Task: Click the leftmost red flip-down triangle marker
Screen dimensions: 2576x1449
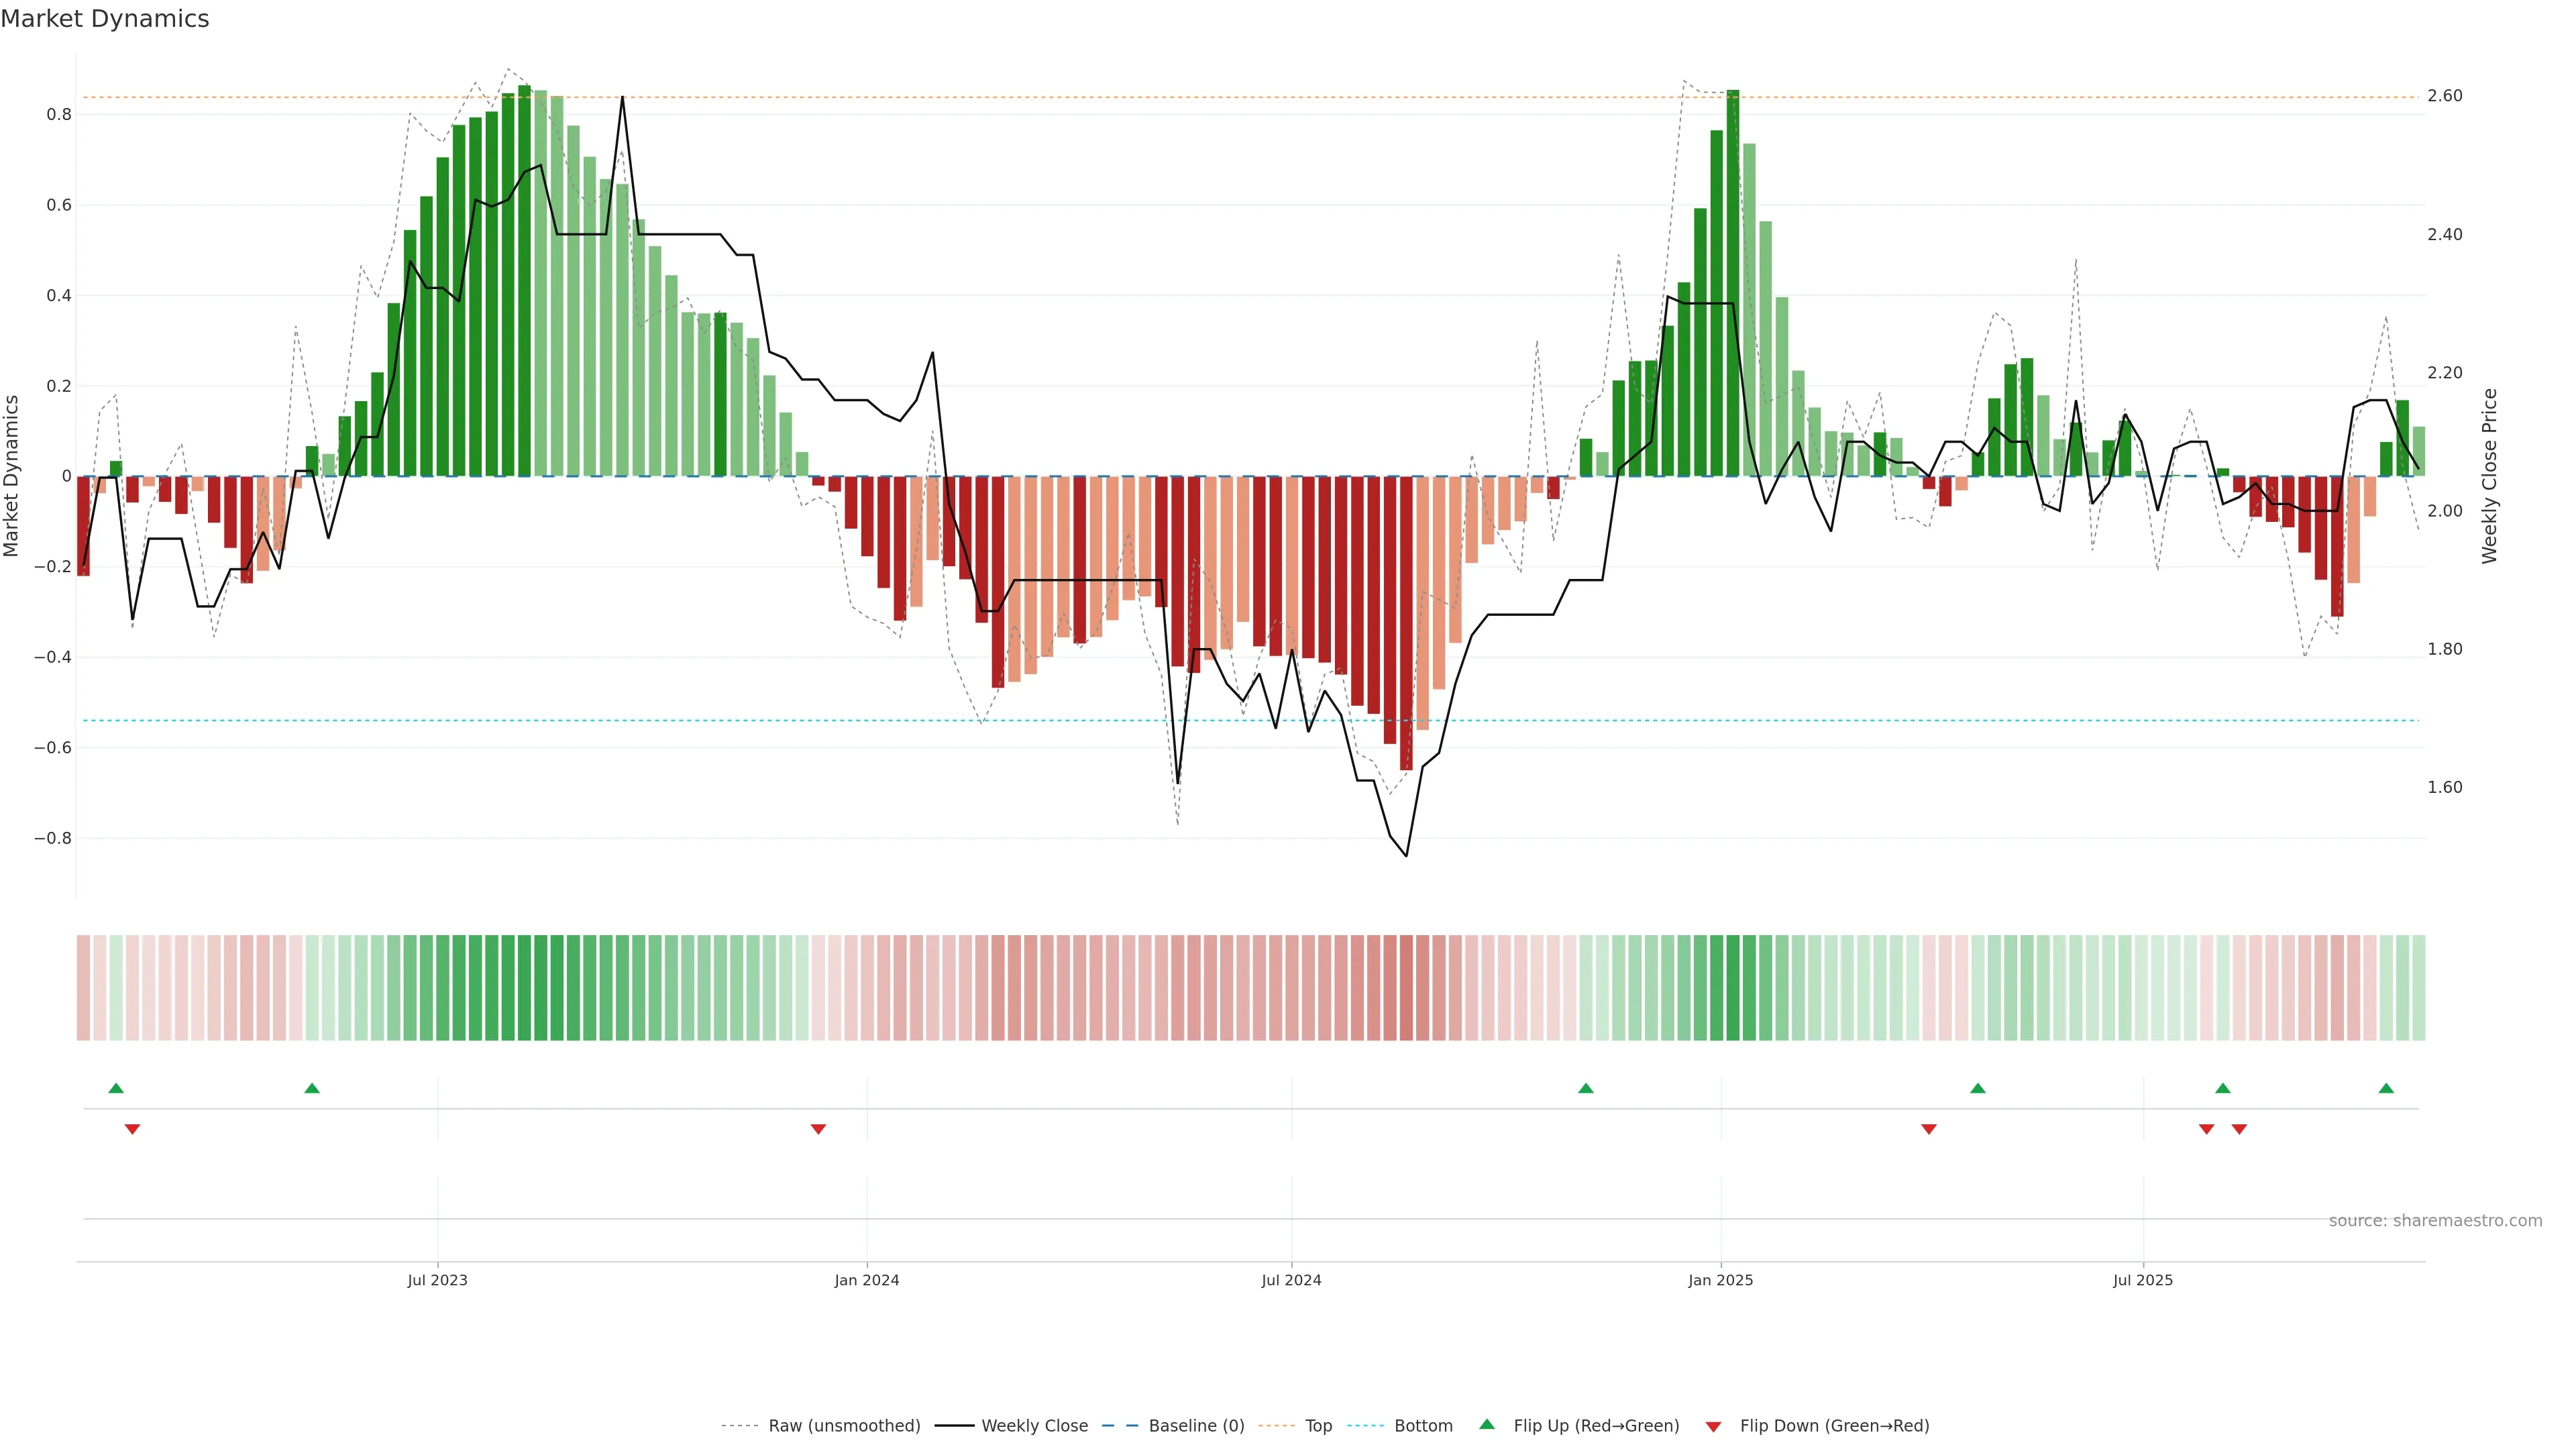Action: (x=132, y=1129)
